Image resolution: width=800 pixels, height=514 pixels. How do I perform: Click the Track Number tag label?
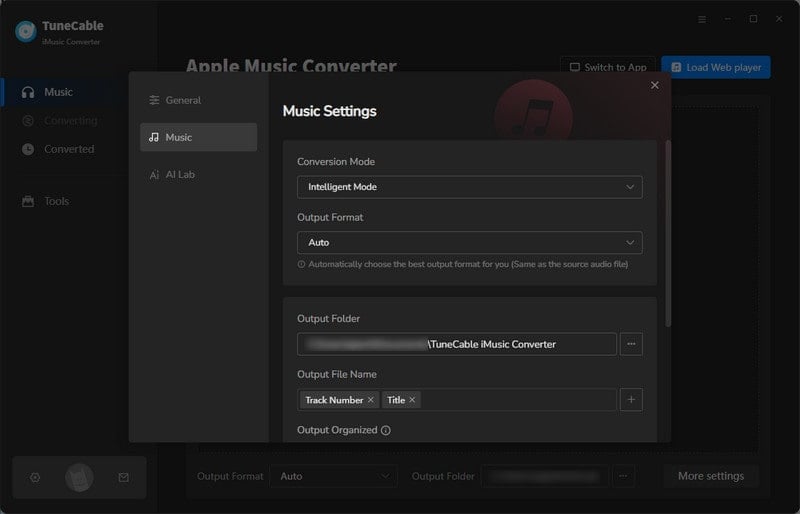tap(334, 401)
